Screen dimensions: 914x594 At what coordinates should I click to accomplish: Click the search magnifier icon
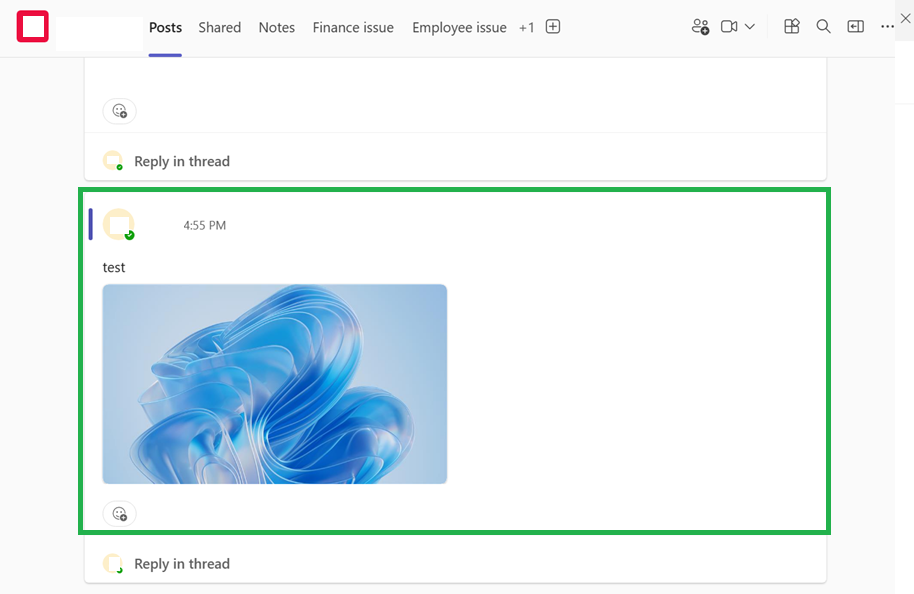coord(823,26)
